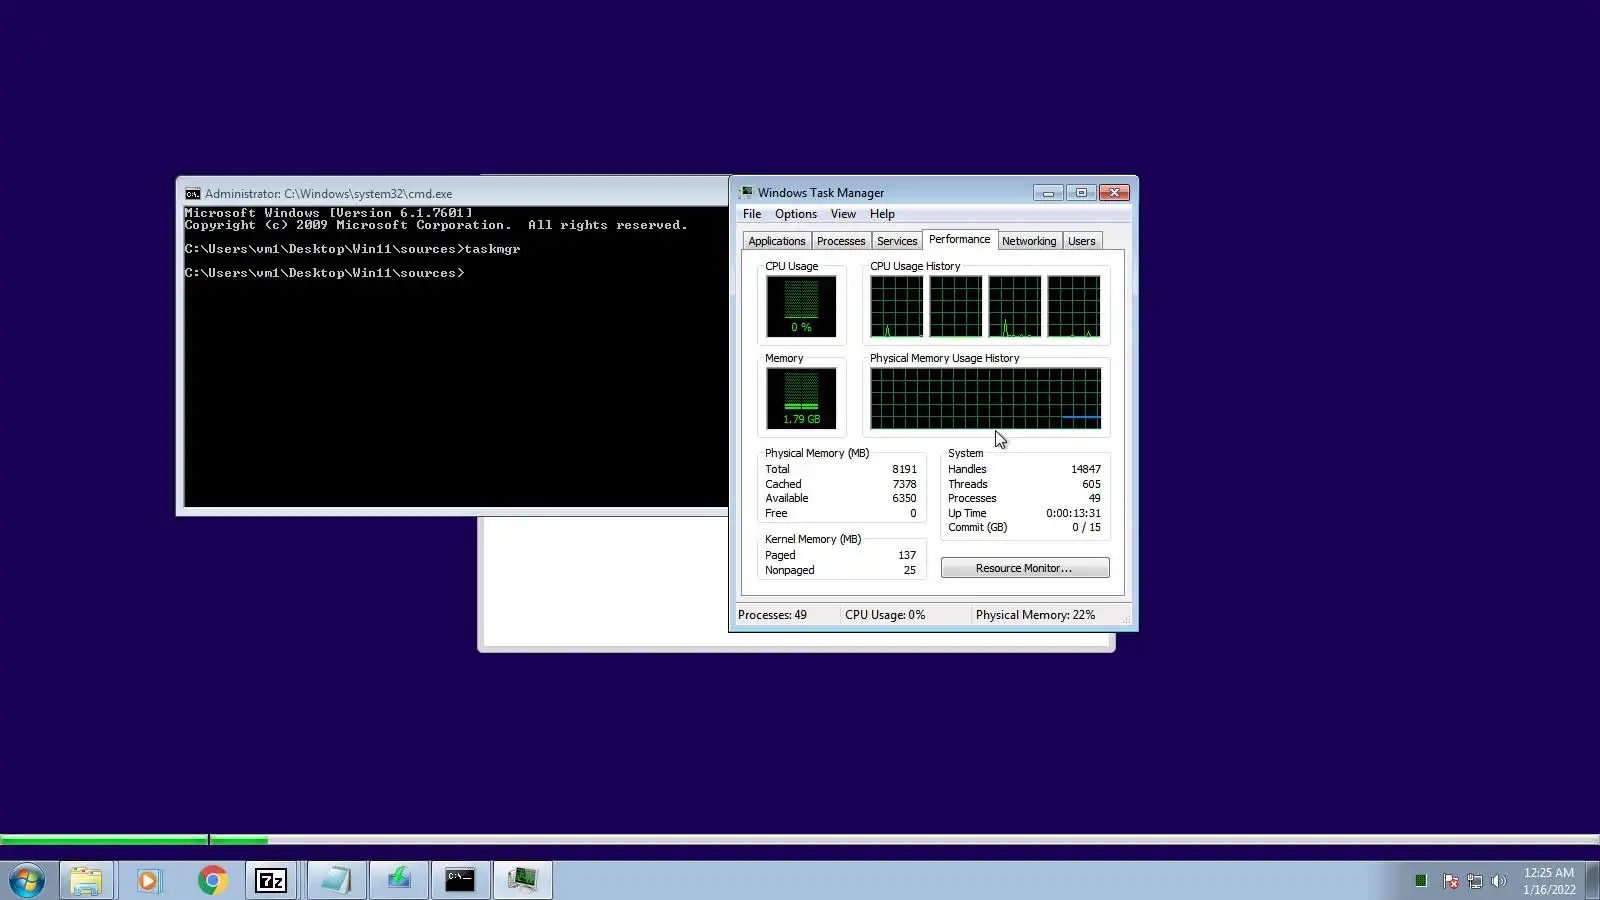Click the first CPU Usage History graph
The width and height of the screenshot is (1600, 900).
pyautogui.click(x=896, y=306)
